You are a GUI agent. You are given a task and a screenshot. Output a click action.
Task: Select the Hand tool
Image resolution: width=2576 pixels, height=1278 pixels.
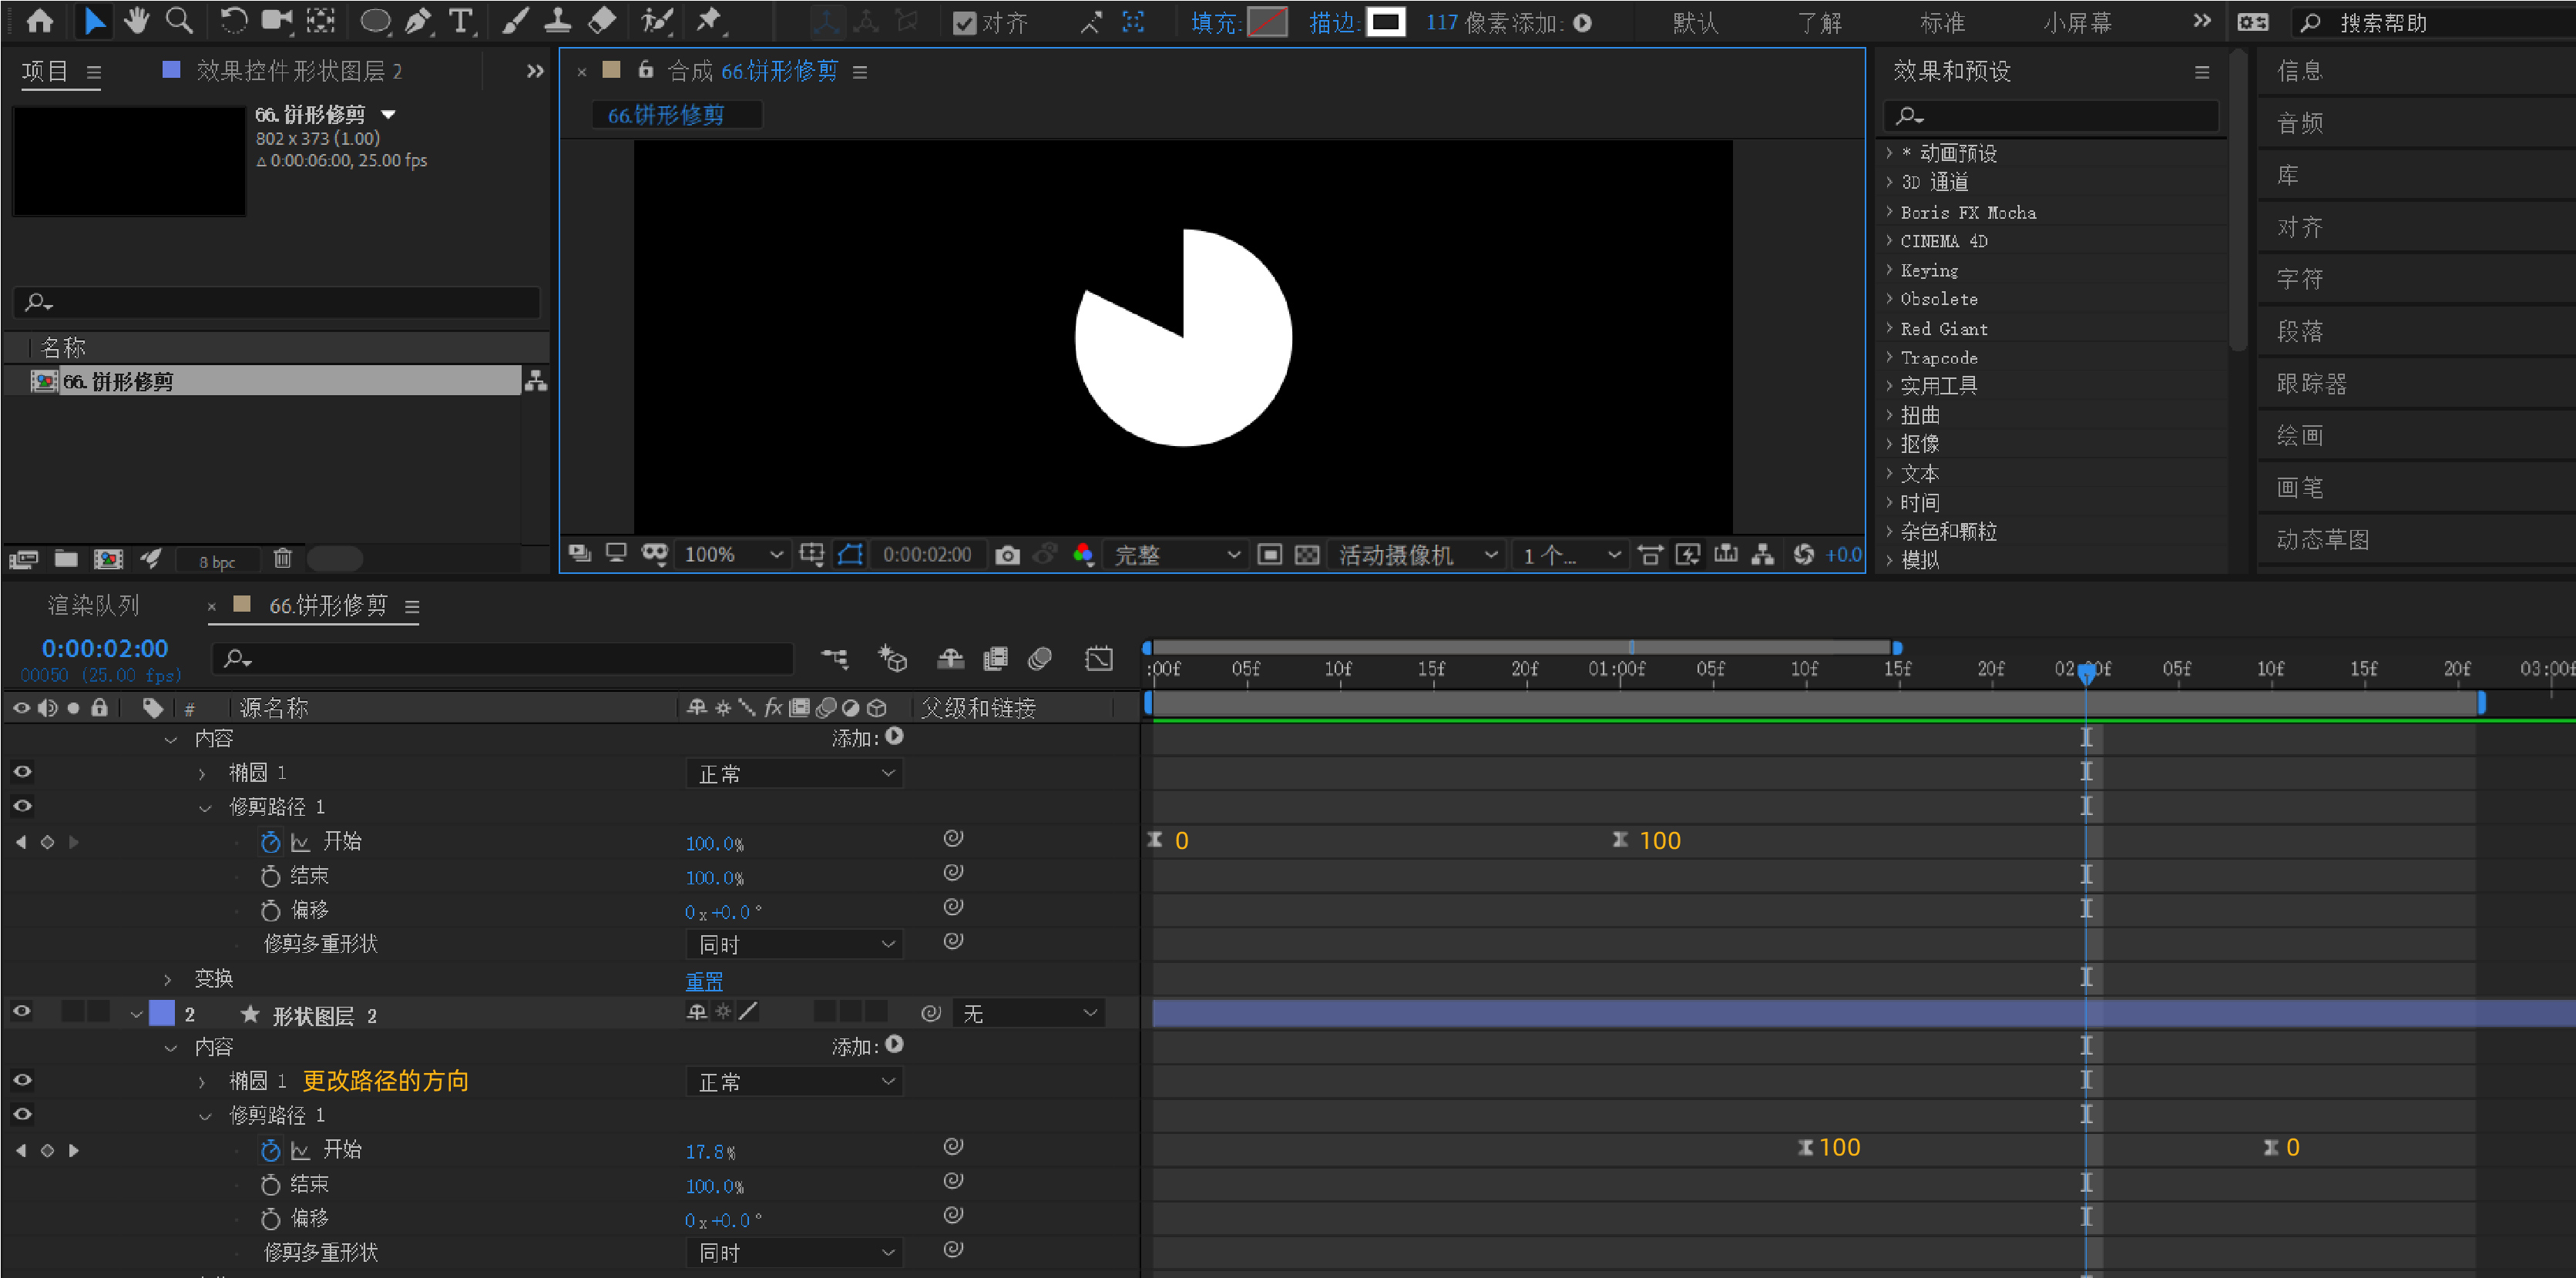pos(136,21)
